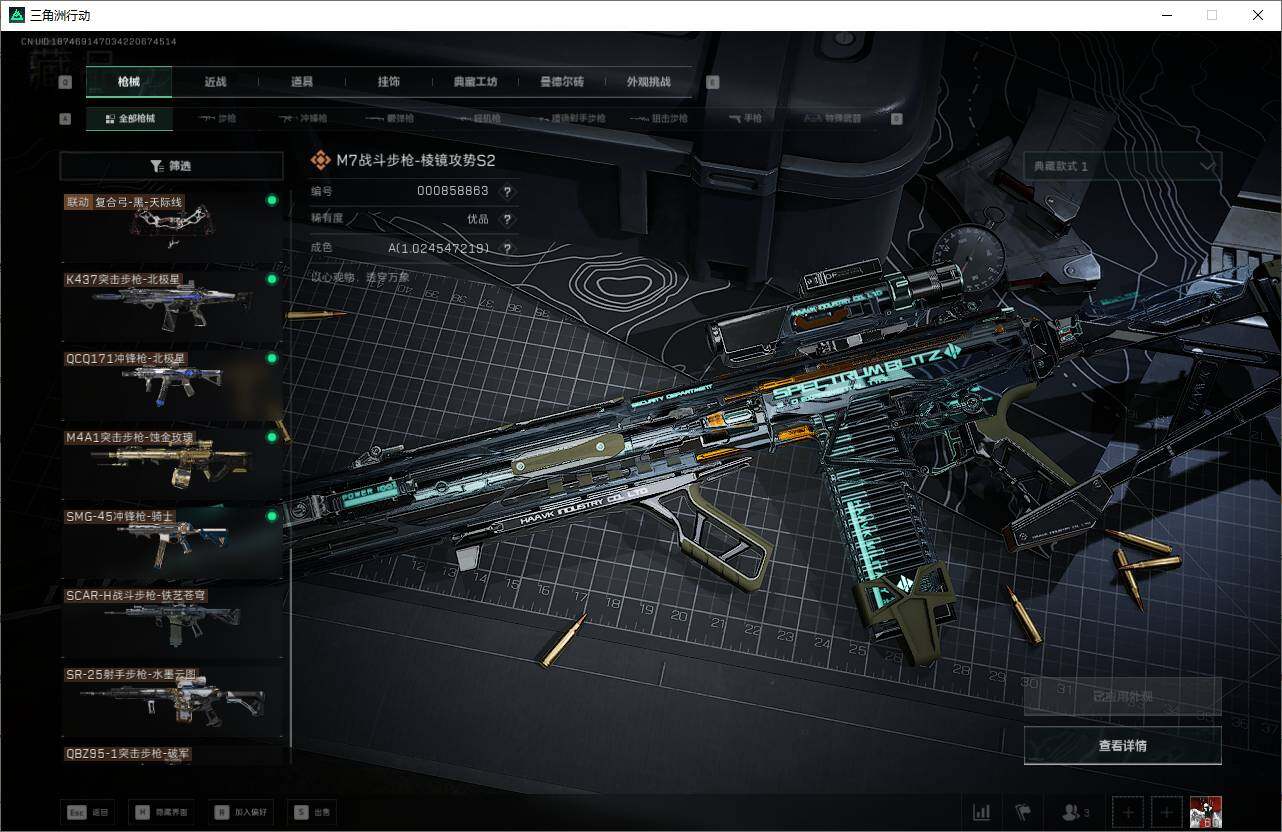Select the 复合弓-黑-天际线 skin thumbnail
Screen dimensions: 1282x832
coord(172,227)
